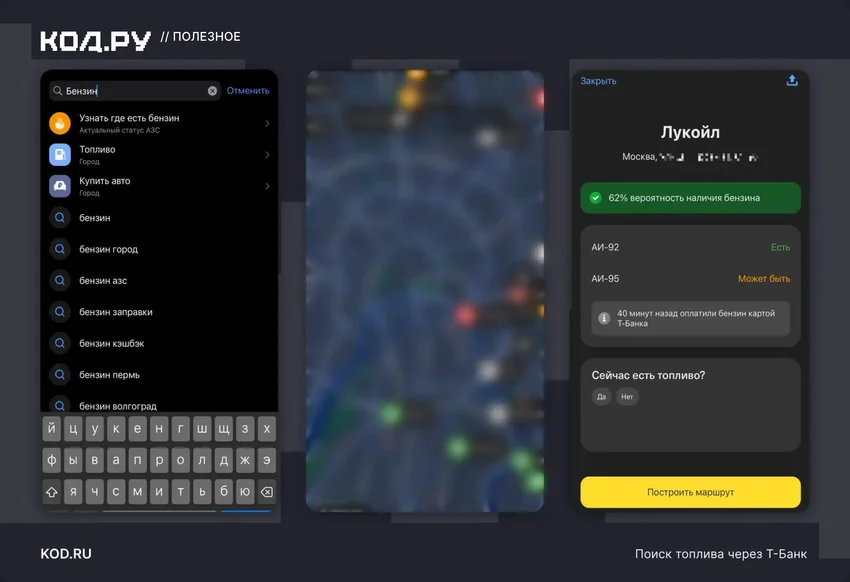Select 'бензин азс' suggestion
This screenshot has width=850, height=582.
coord(159,281)
